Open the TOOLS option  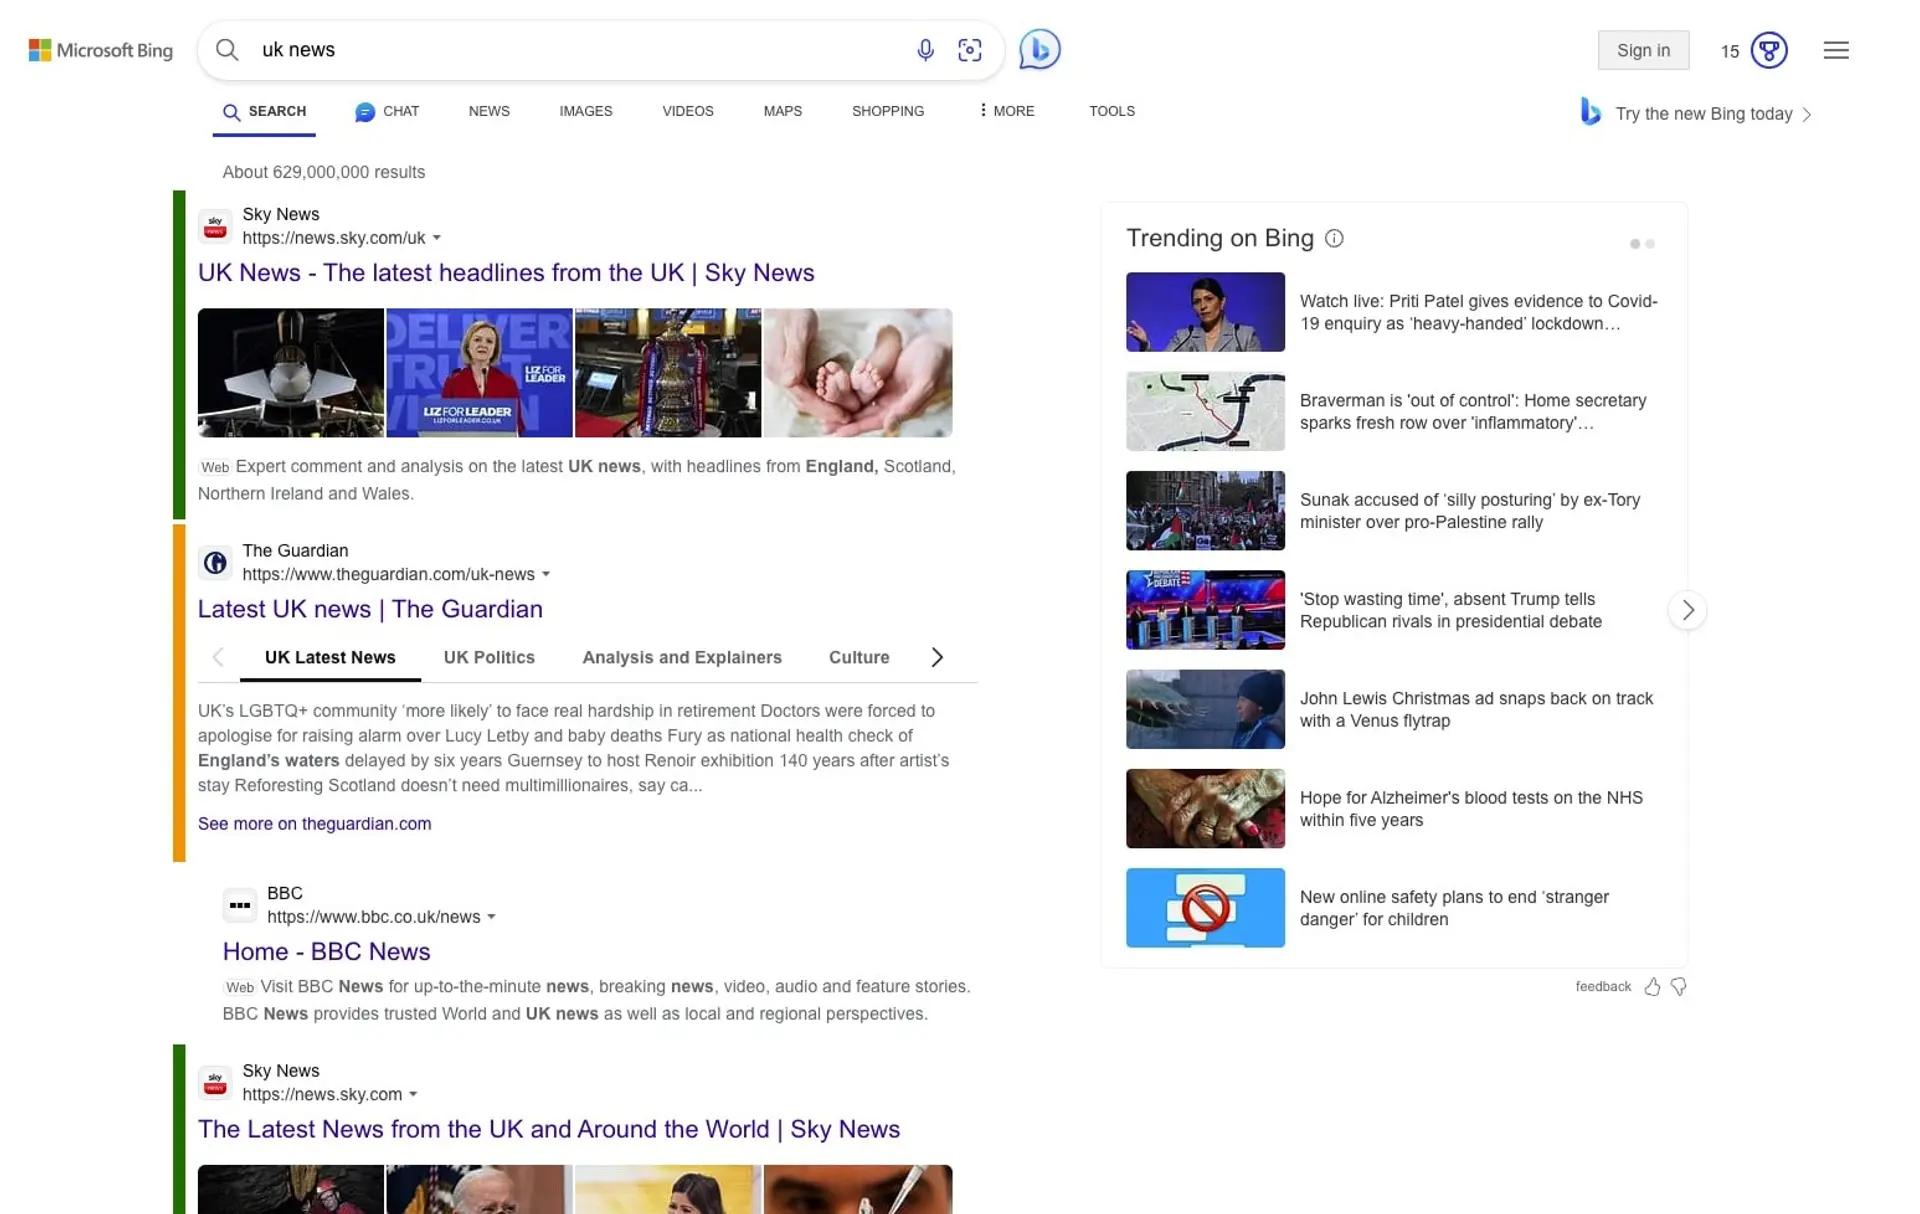(x=1112, y=111)
